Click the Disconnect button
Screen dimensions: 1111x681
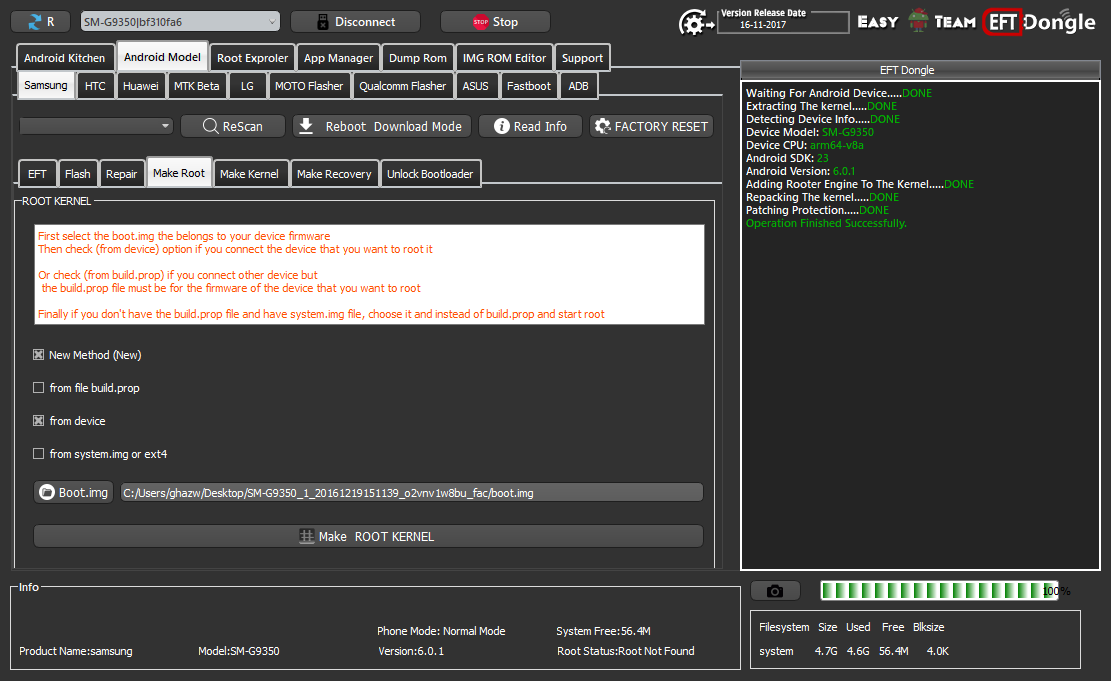pyautogui.click(x=355, y=22)
